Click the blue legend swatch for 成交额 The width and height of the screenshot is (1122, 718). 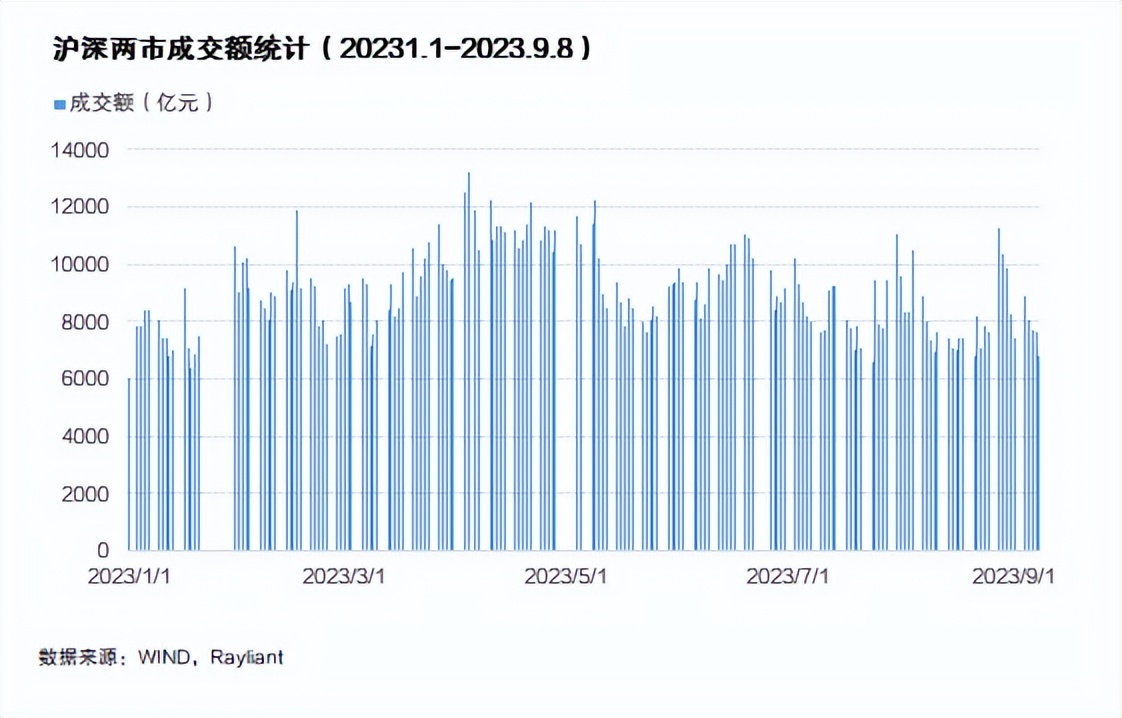click(60, 105)
